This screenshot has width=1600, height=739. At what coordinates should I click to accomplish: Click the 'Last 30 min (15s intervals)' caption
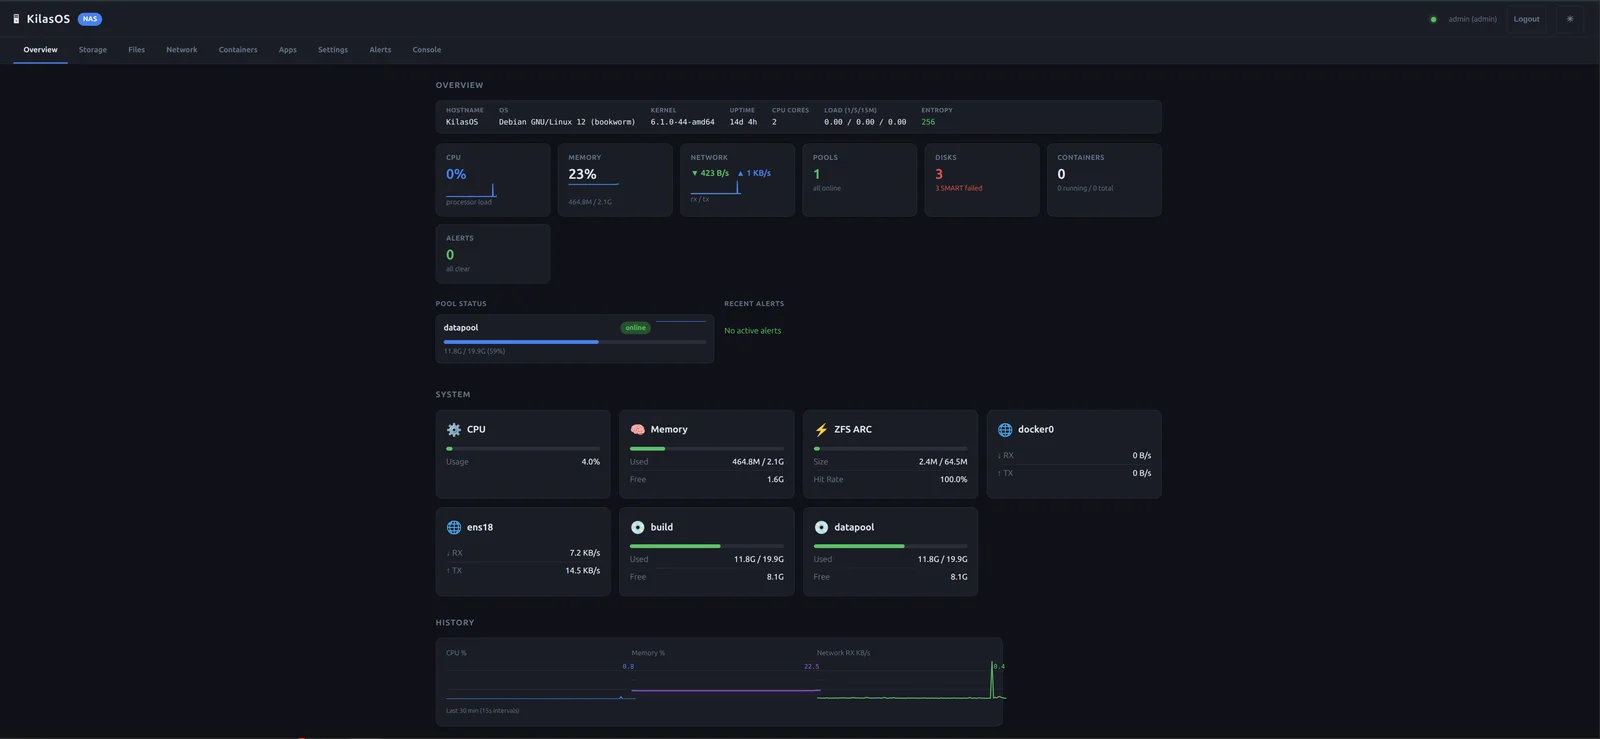(483, 711)
